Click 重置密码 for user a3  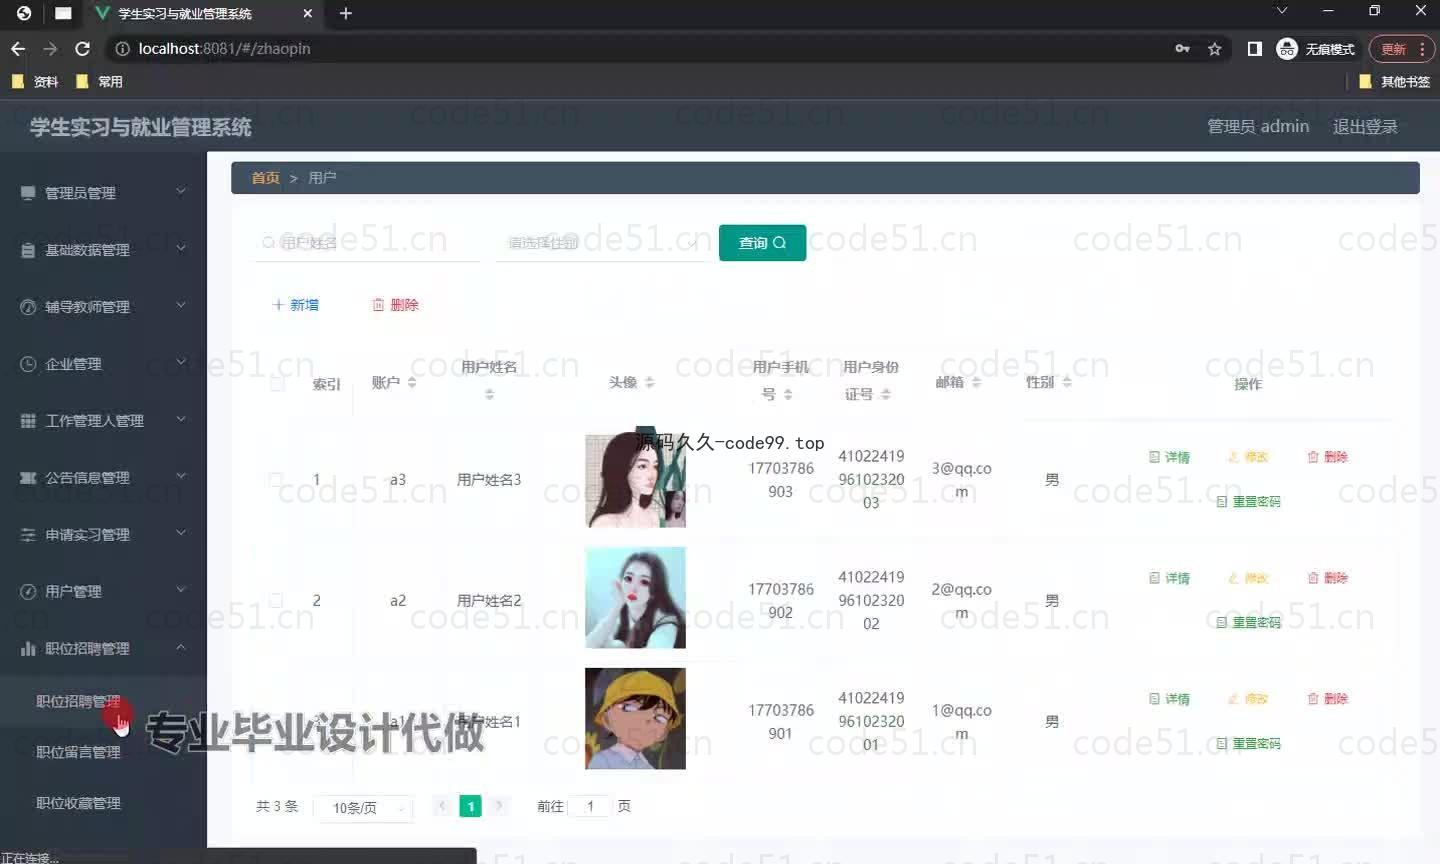[1248, 501]
